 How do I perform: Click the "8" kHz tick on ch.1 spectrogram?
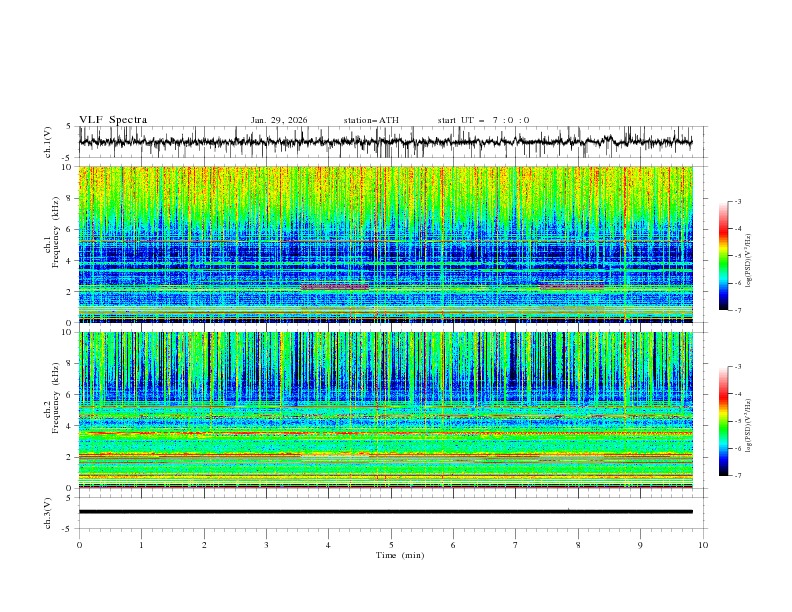click(69, 198)
